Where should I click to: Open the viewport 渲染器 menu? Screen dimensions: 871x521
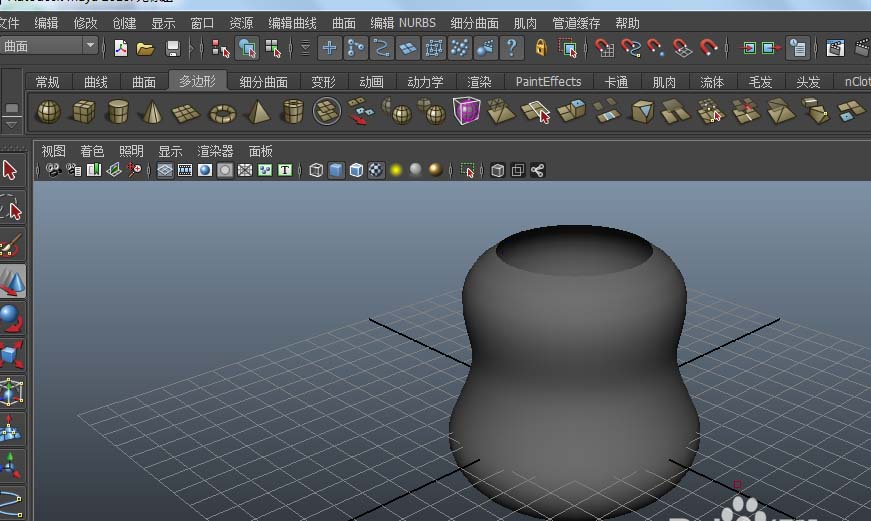[214, 151]
